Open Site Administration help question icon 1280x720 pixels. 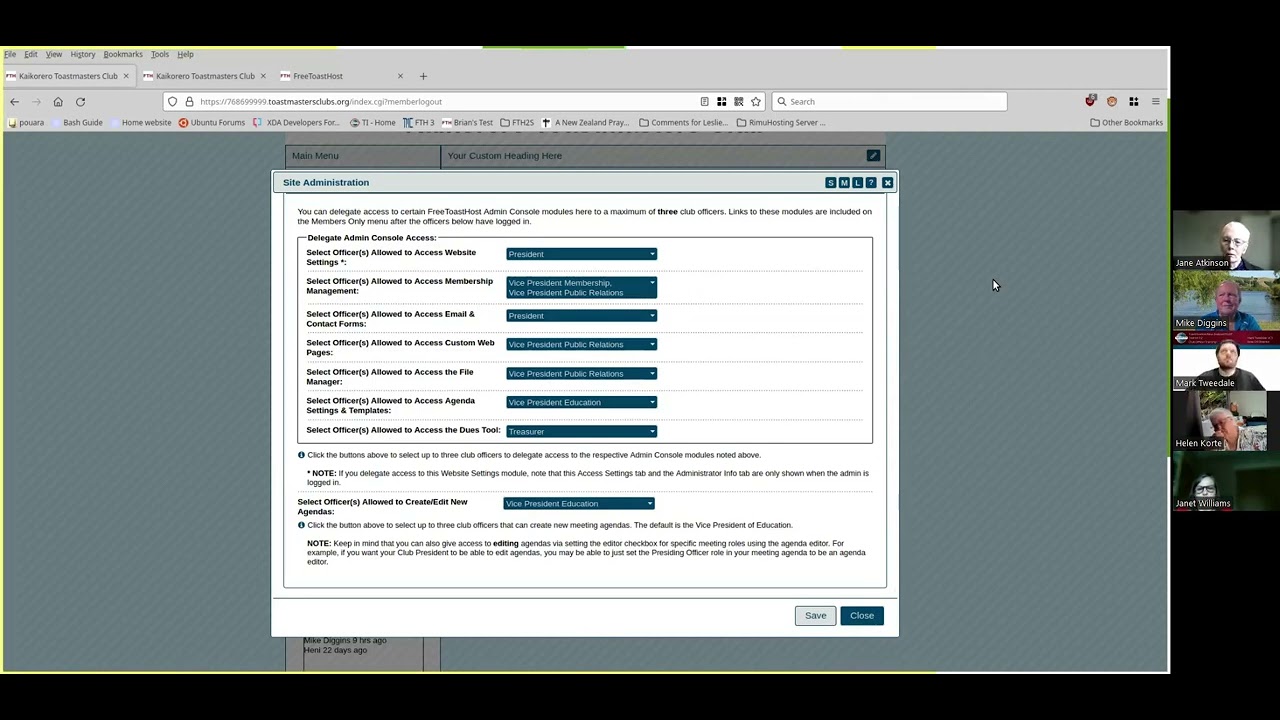pyautogui.click(x=871, y=183)
